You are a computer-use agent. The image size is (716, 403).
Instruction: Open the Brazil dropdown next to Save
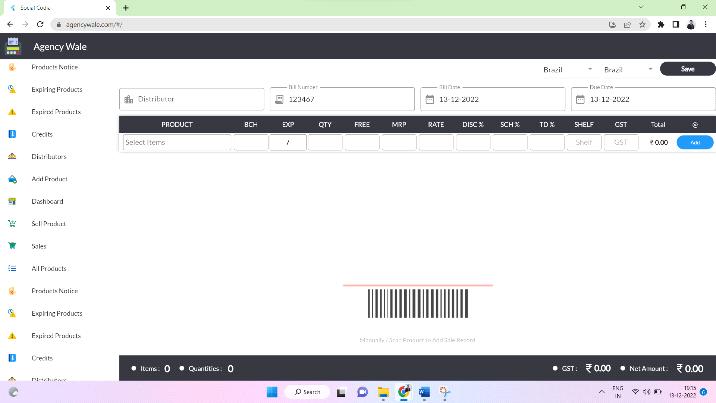click(x=628, y=69)
